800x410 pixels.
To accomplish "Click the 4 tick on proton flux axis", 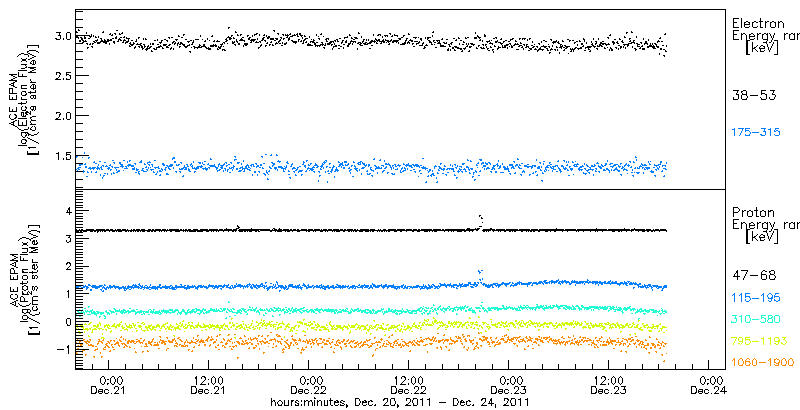I will click(x=67, y=211).
